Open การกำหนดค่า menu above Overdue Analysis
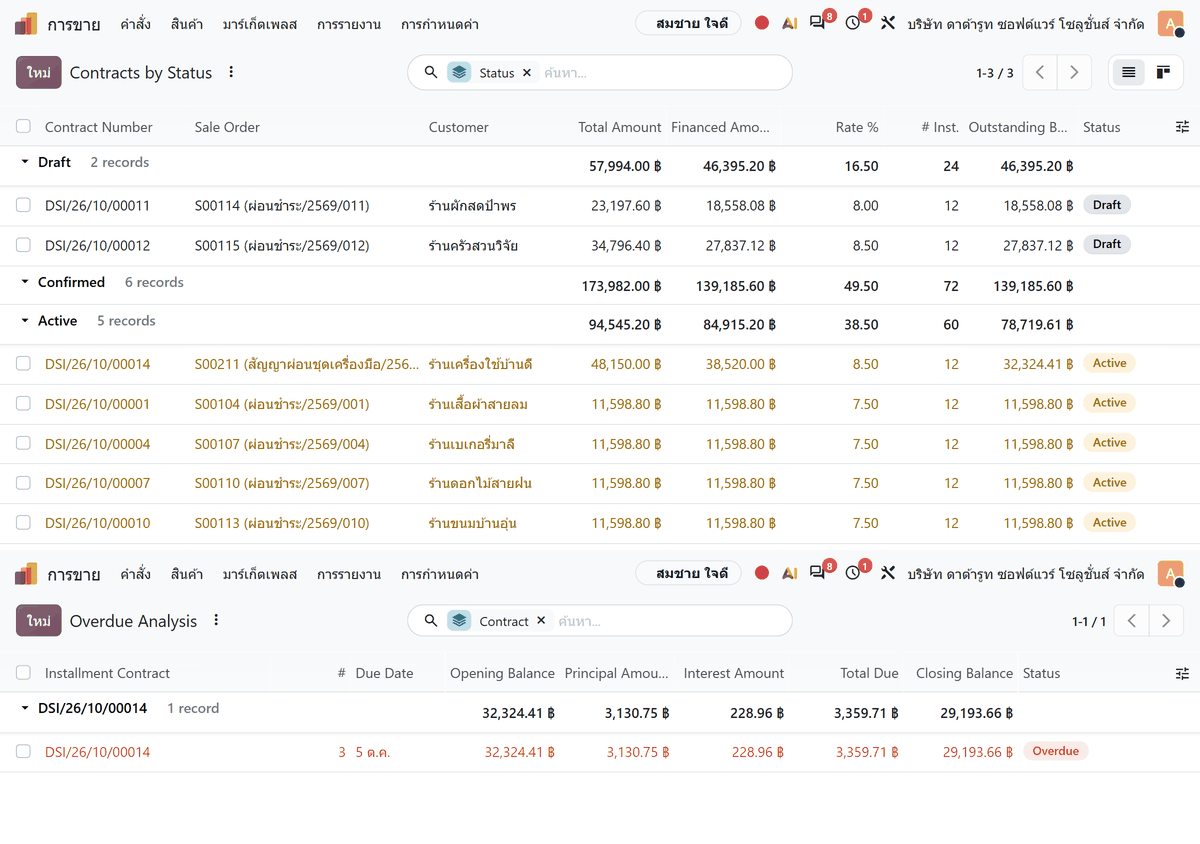The height and width of the screenshot is (844, 1200). [440, 574]
